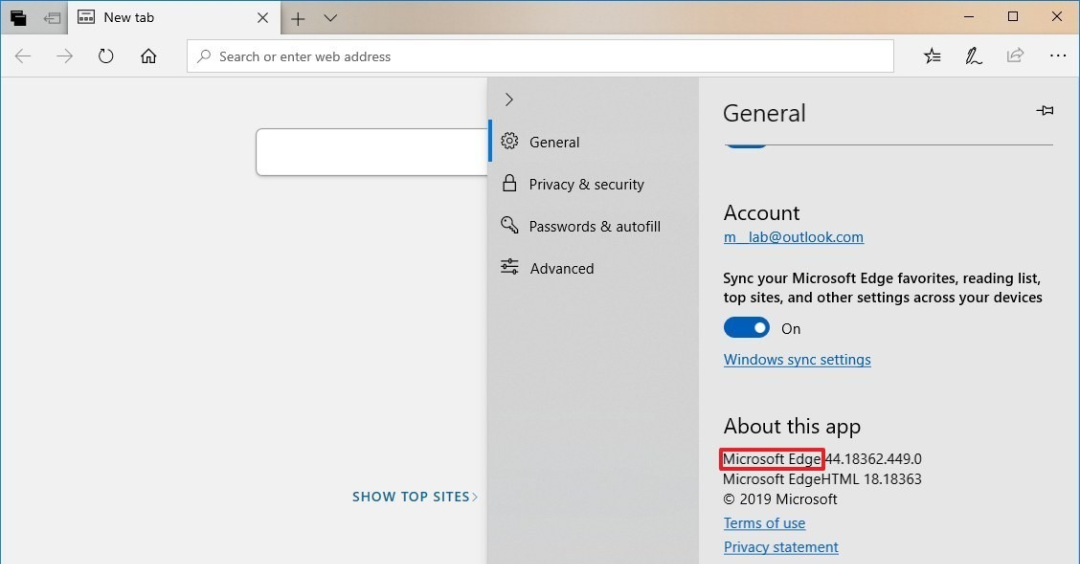Open the Favorites hub star icon

coord(932,56)
